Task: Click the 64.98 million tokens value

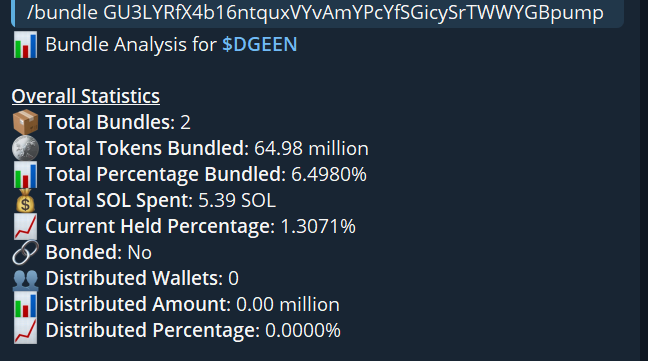Action: [x=311, y=149]
